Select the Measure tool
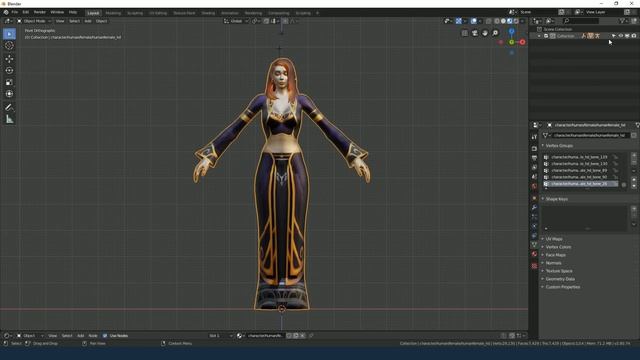The height and width of the screenshot is (360, 640). click(9, 119)
